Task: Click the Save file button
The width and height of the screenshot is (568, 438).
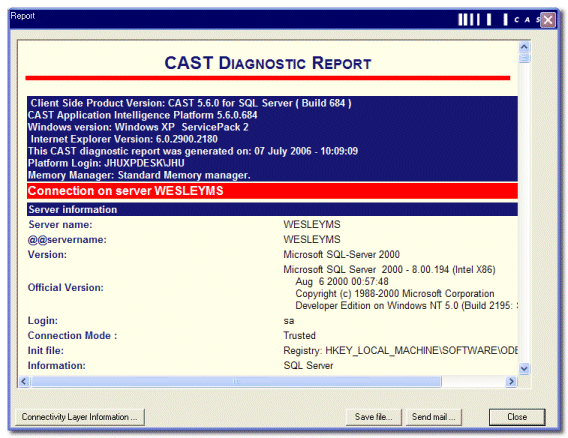Action: click(373, 417)
